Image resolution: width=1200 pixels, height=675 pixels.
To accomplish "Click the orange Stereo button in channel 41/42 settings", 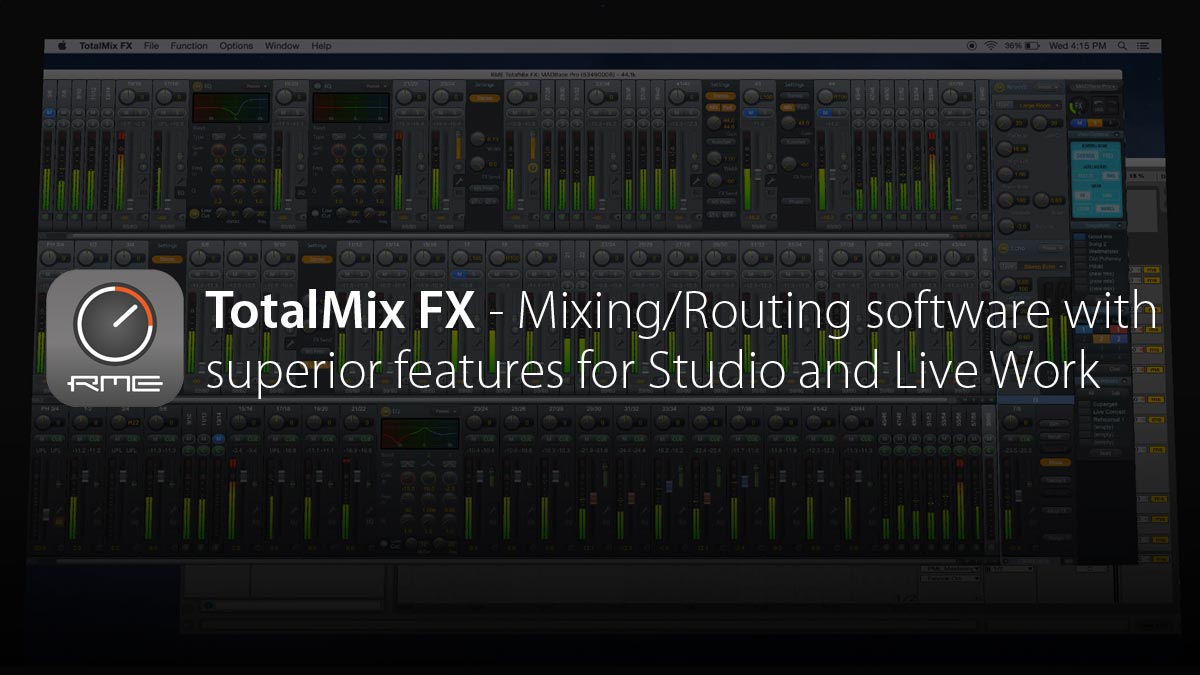I will tap(718, 97).
